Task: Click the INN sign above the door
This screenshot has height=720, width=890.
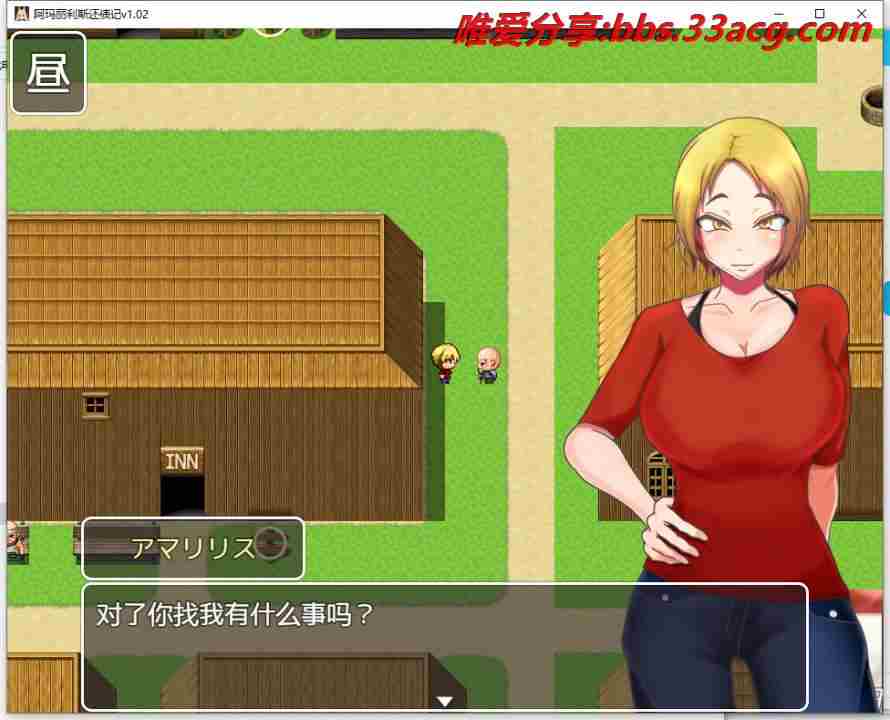Action: tap(182, 461)
